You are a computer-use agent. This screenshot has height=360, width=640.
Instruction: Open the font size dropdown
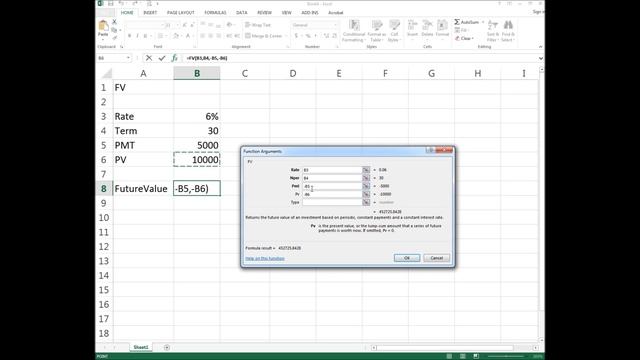pyautogui.click(x=178, y=25)
